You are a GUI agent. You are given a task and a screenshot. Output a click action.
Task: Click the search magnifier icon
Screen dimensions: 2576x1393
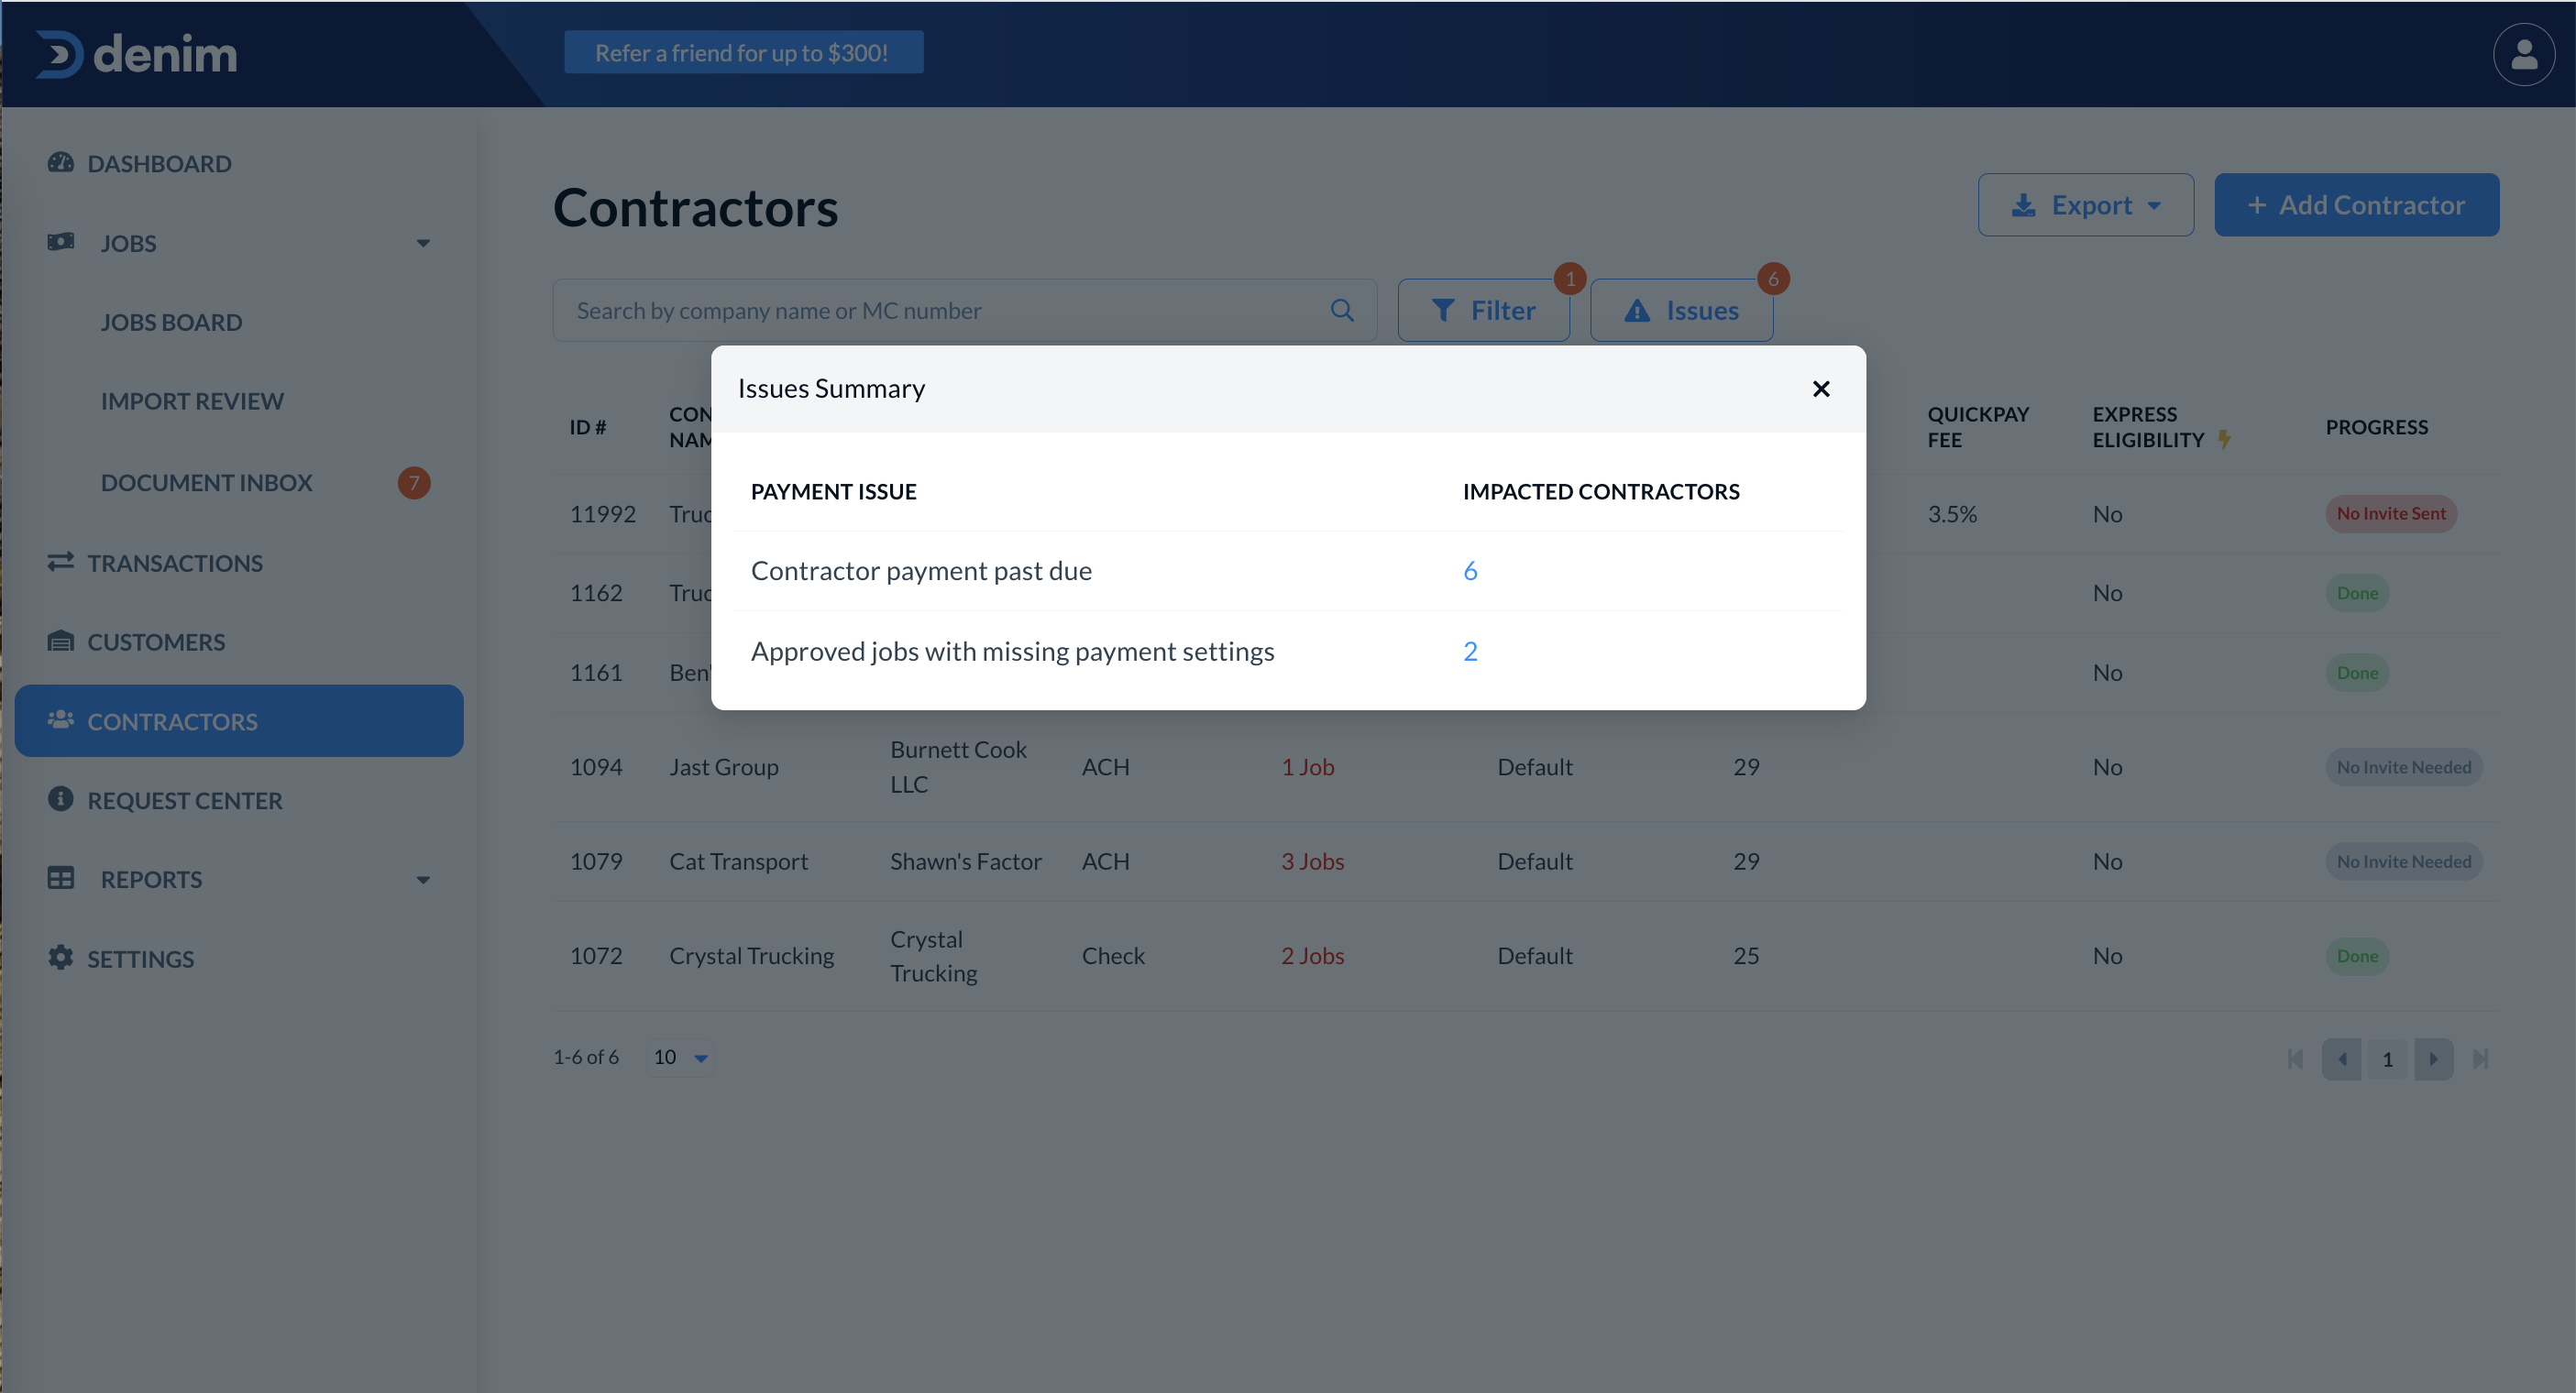pos(1342,311)
